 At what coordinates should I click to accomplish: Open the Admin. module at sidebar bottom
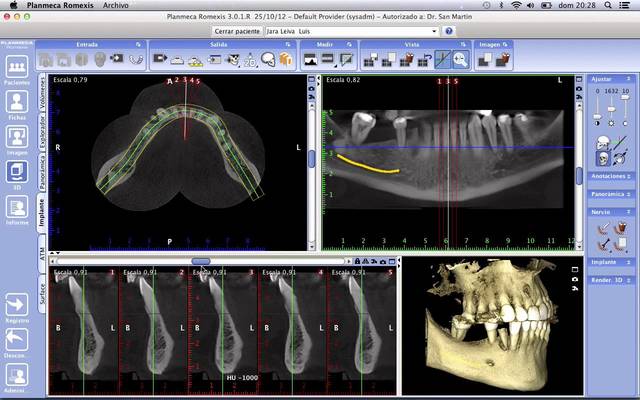coord(17,375)
